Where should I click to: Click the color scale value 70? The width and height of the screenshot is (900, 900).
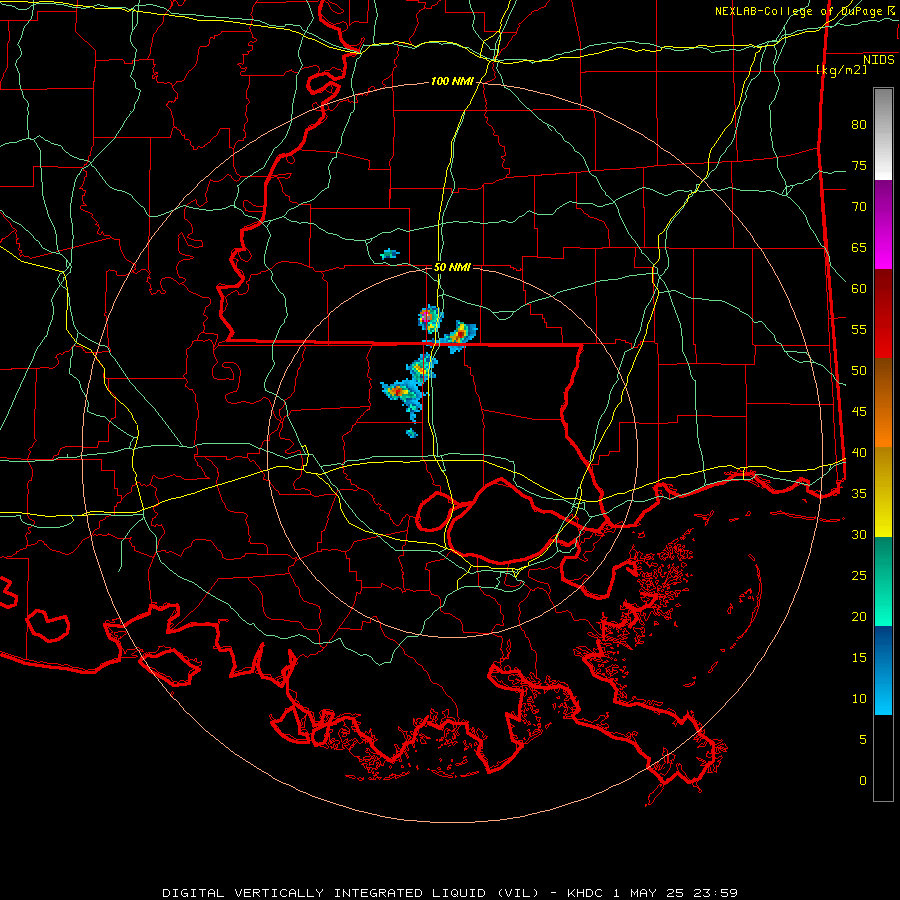[859, 207]
